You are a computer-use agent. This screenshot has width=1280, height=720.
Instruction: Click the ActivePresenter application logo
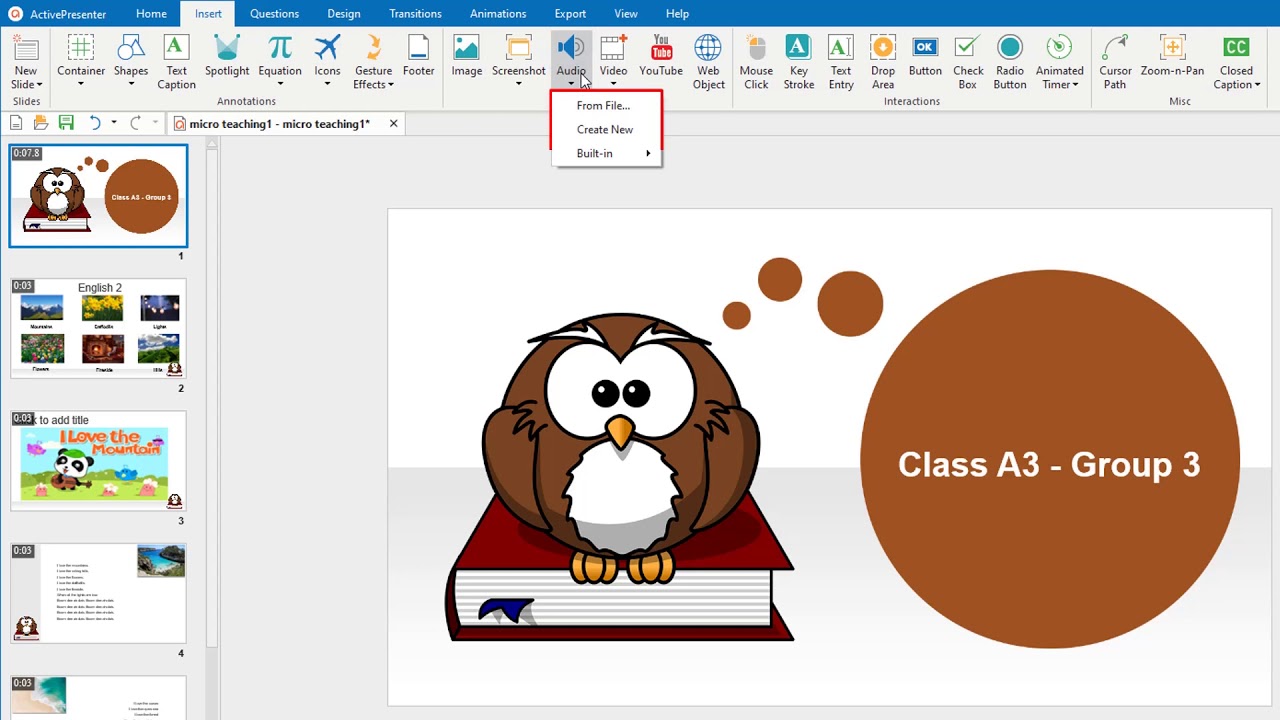(x=15, y=14)
